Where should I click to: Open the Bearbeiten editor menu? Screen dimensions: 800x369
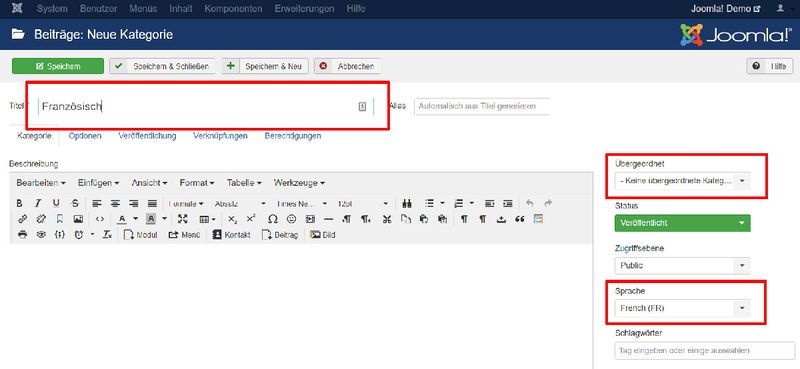point(41,183)
